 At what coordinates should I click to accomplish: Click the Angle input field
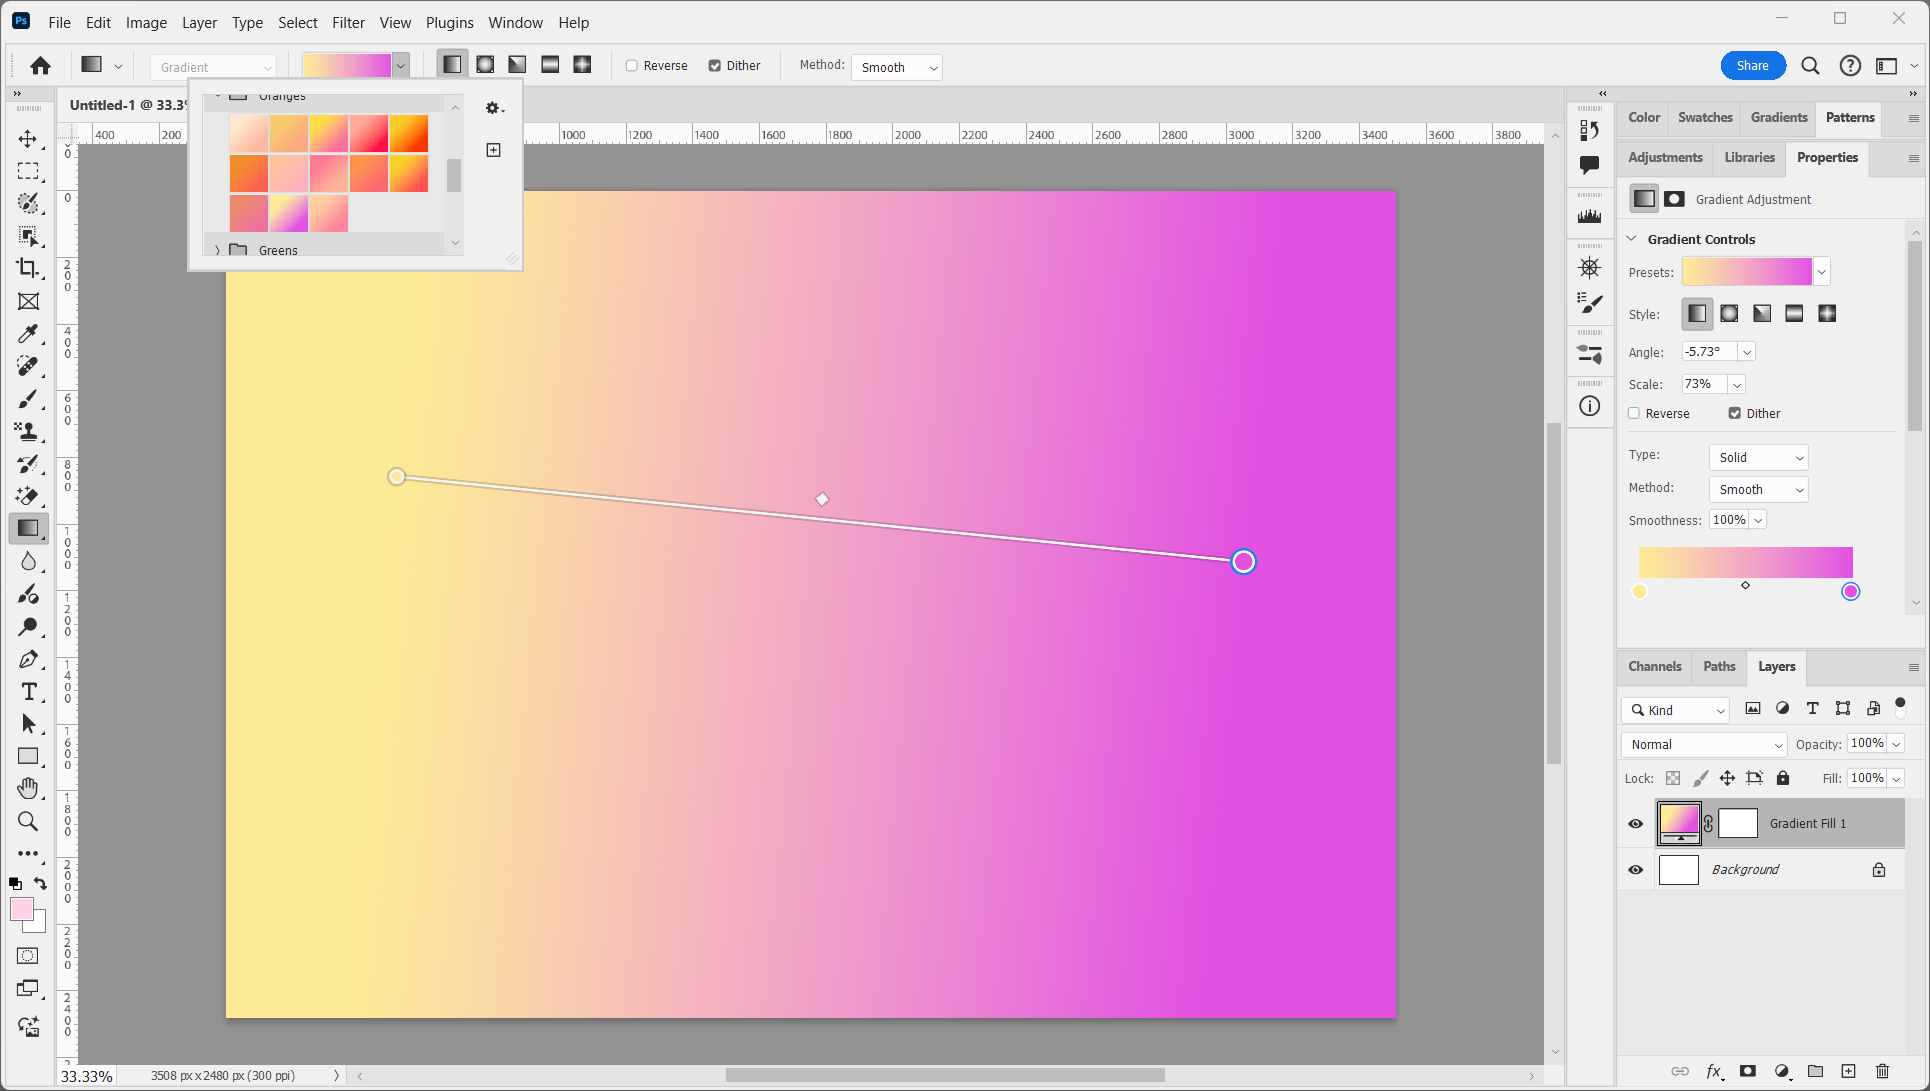click(x=1708, y=352)
